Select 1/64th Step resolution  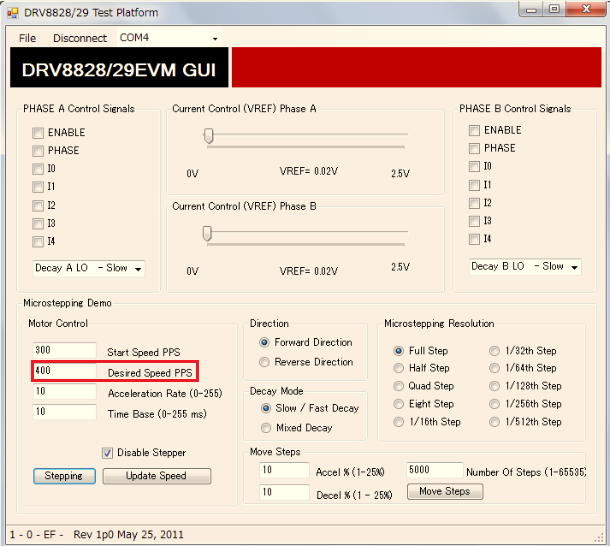(x=494, y=368)
